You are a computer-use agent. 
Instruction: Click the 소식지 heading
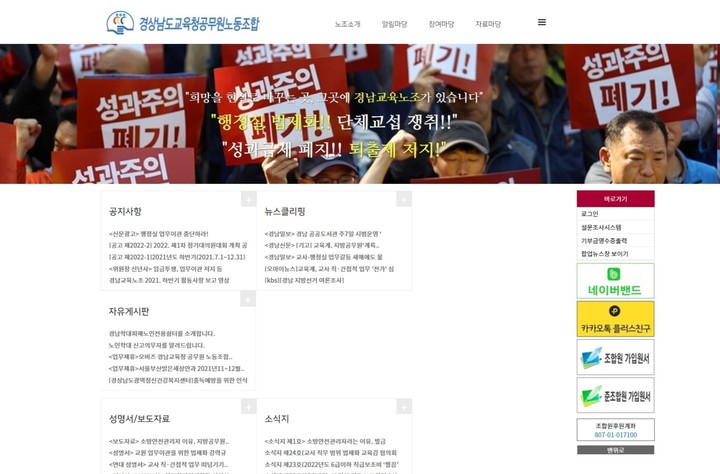point(276,418)
